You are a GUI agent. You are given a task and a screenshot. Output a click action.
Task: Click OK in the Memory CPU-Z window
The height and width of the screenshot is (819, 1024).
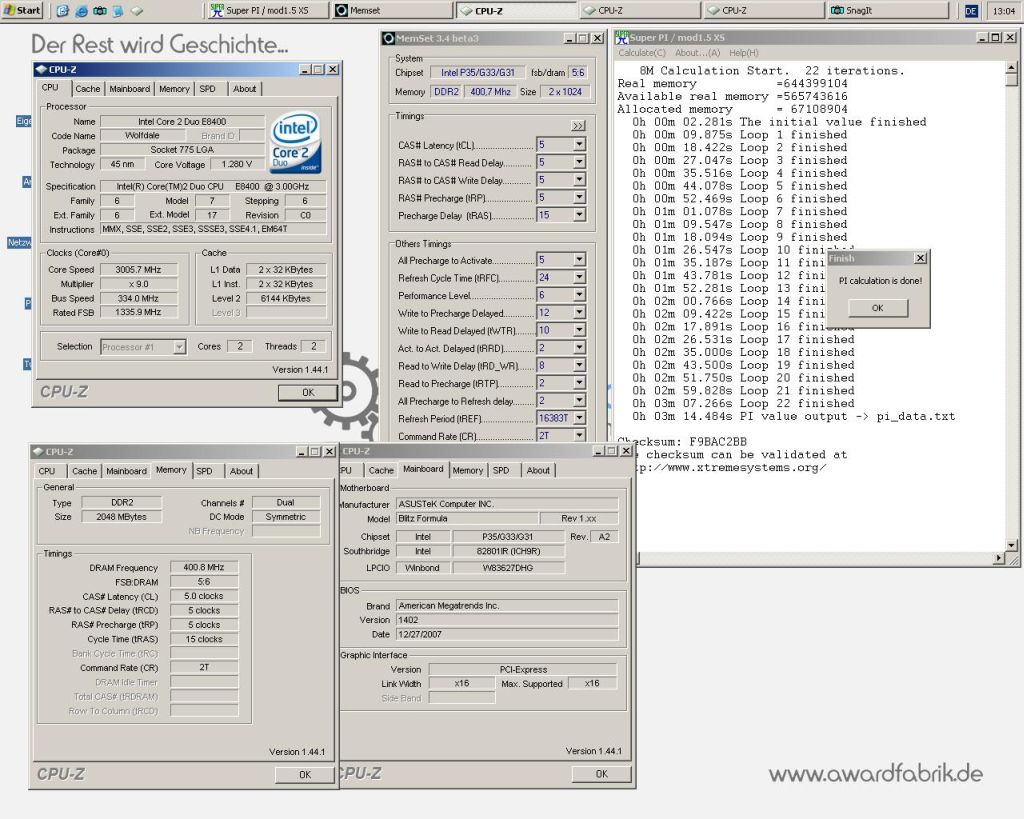[x=305, y=775]
